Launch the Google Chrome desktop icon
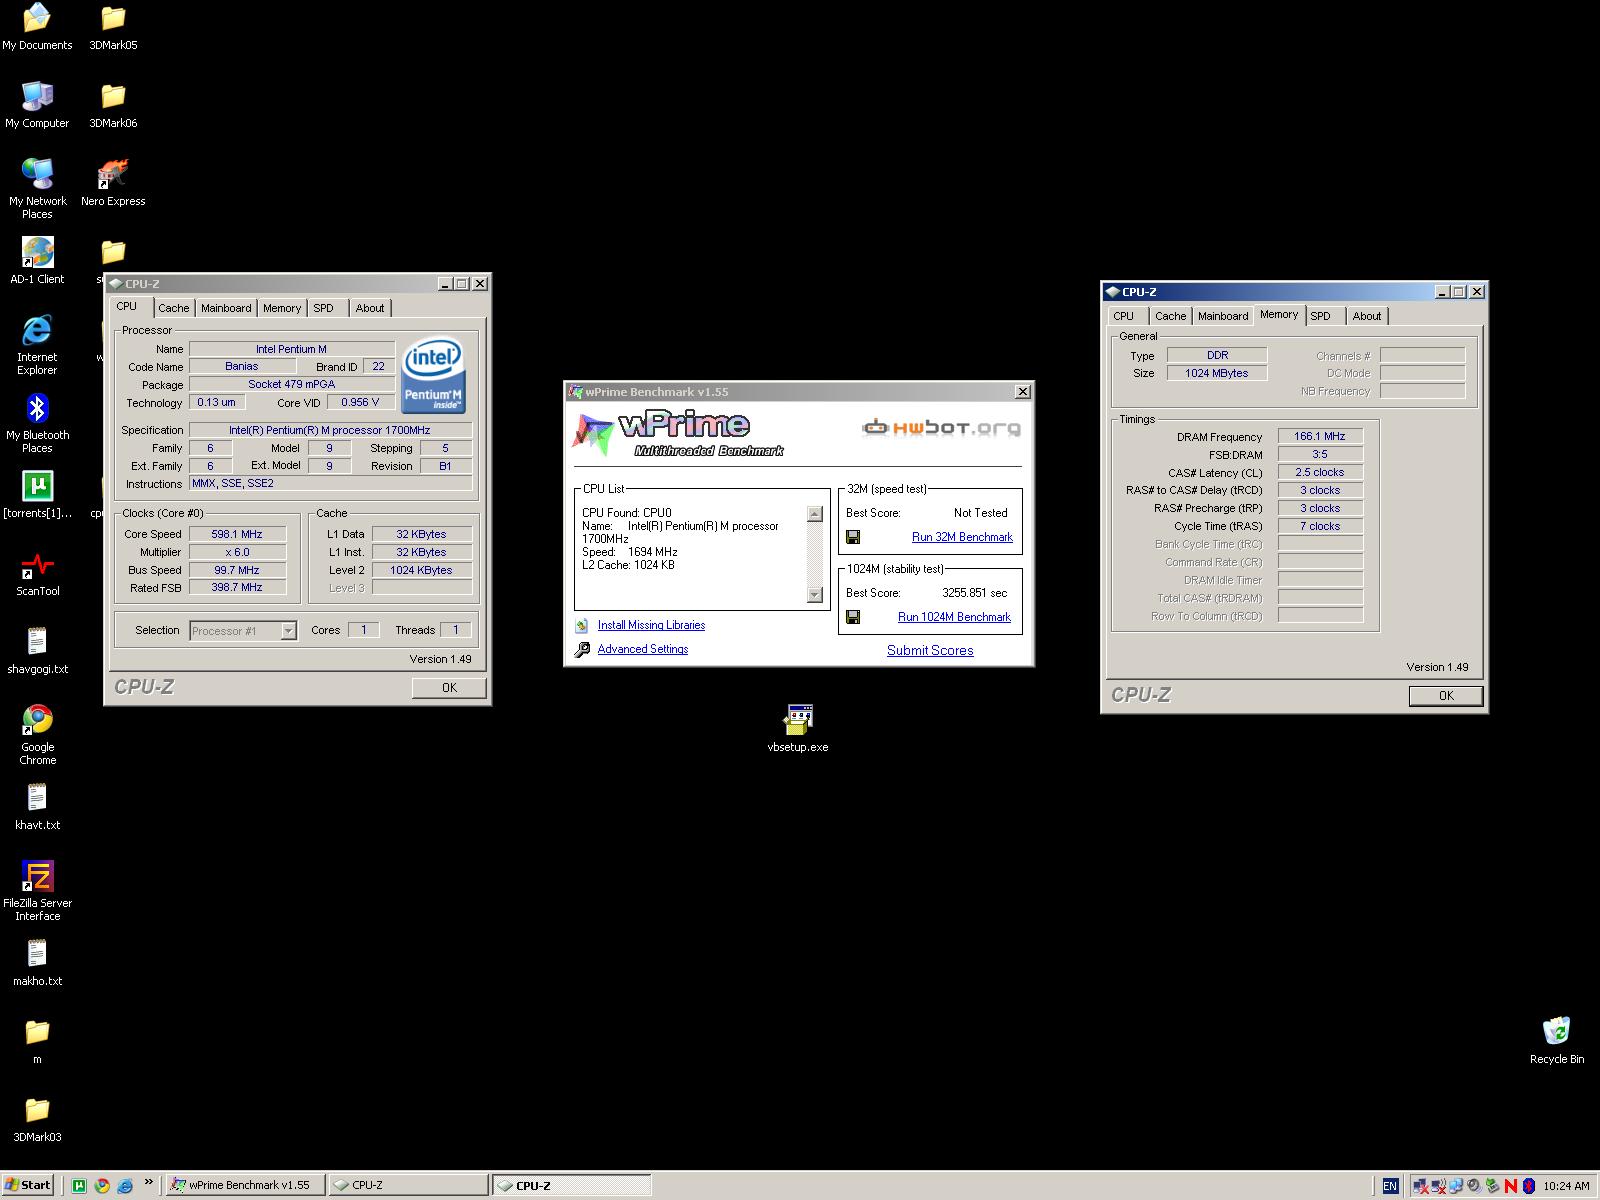Screen dimensions: 1600x1200 point(37,736)
